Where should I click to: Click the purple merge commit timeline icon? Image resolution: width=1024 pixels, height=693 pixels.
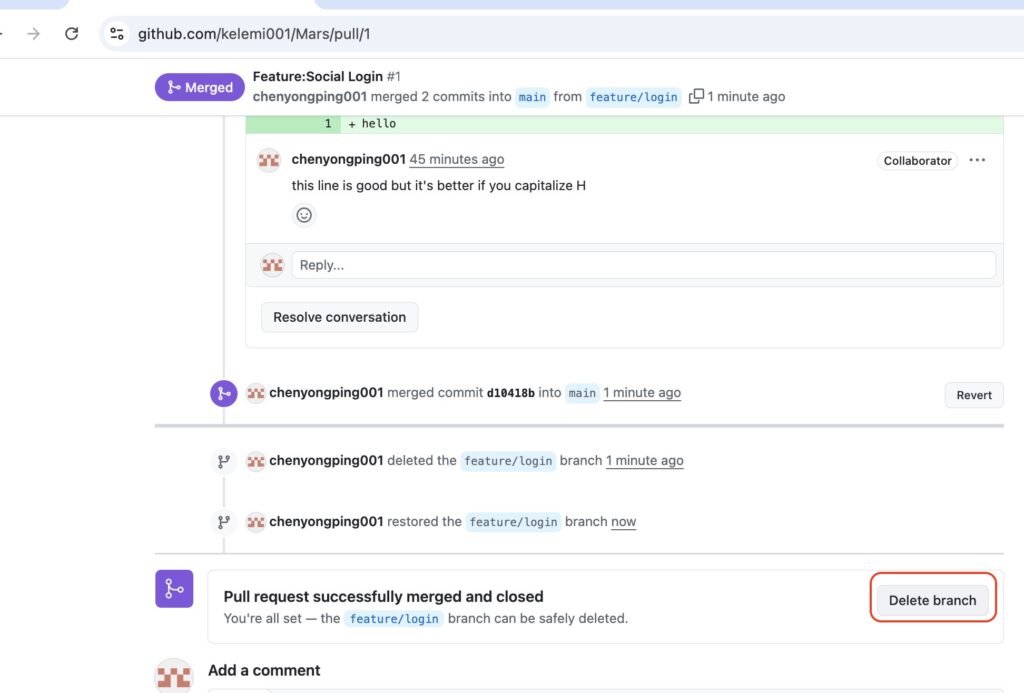click(x=223, y=393)
